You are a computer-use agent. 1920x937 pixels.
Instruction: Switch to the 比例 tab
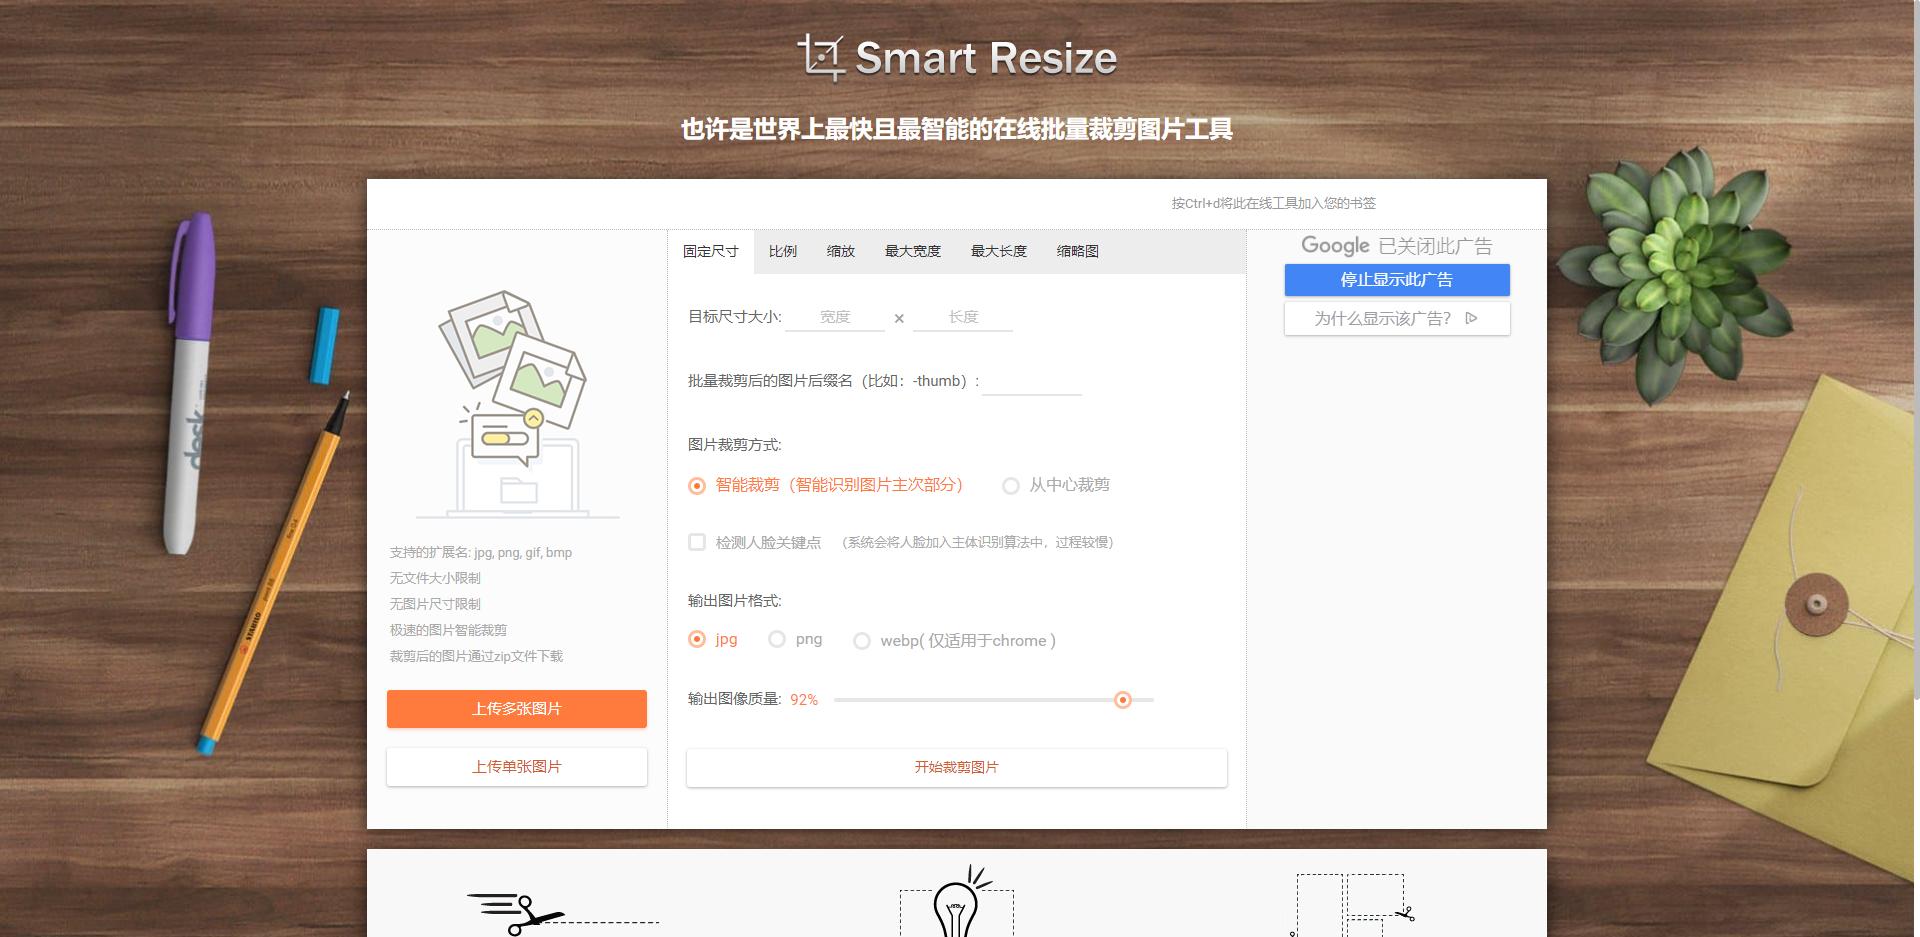[x=783, y=252]
